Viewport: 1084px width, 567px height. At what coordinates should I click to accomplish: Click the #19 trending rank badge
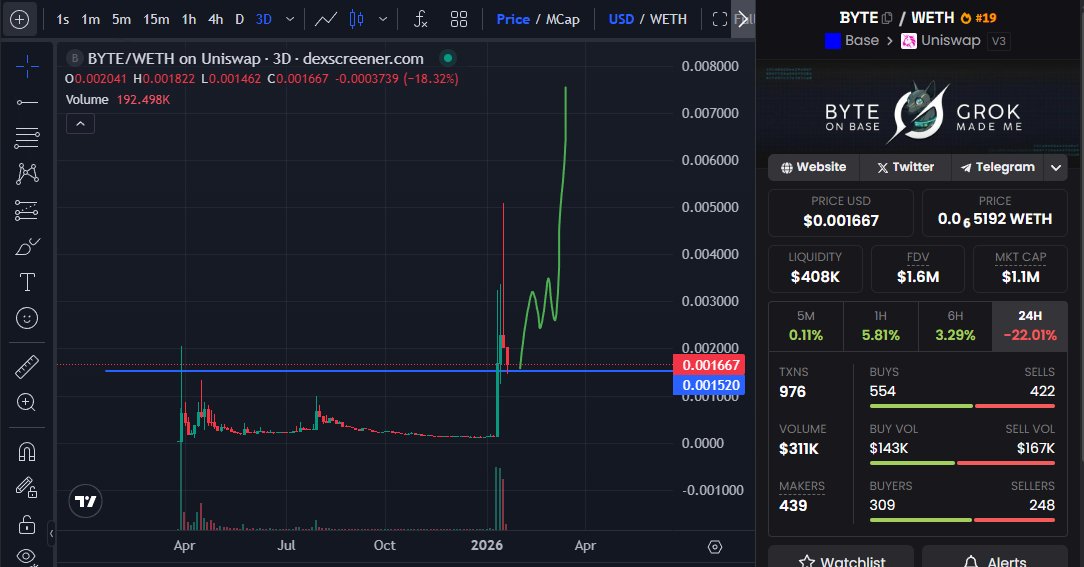pos(979,18)
